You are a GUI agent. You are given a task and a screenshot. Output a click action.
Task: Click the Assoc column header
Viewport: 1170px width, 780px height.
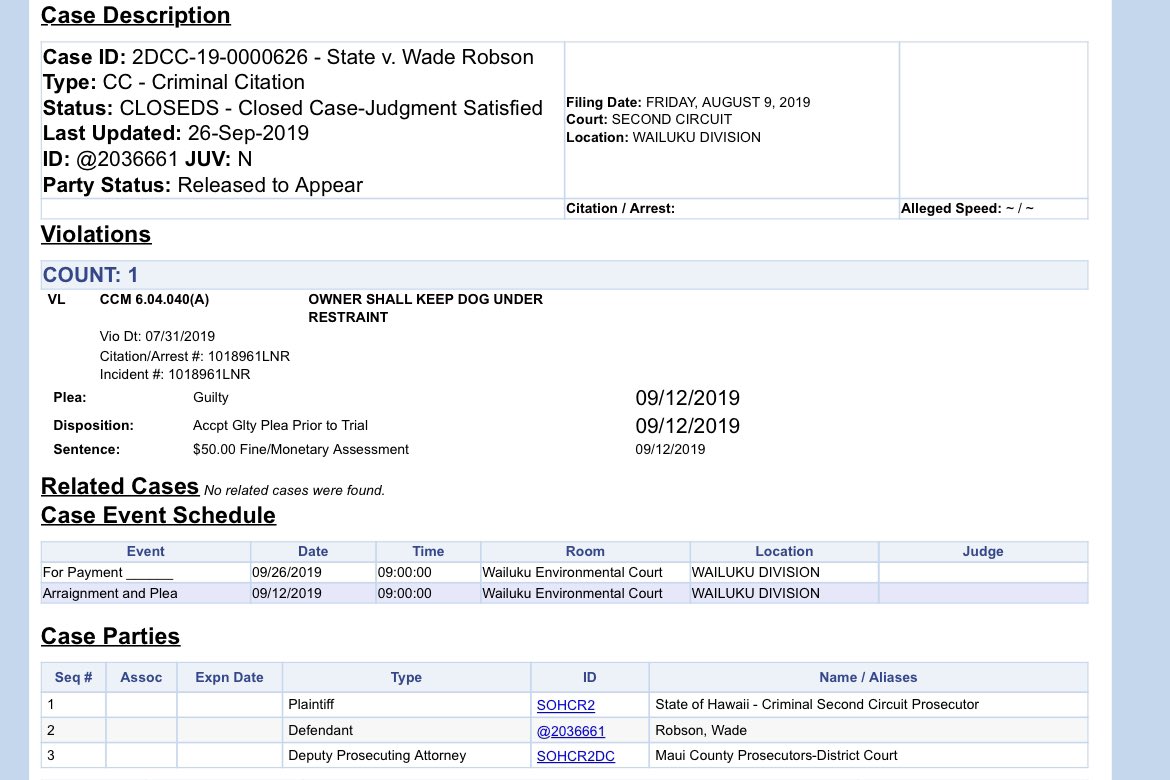[141, 678]
